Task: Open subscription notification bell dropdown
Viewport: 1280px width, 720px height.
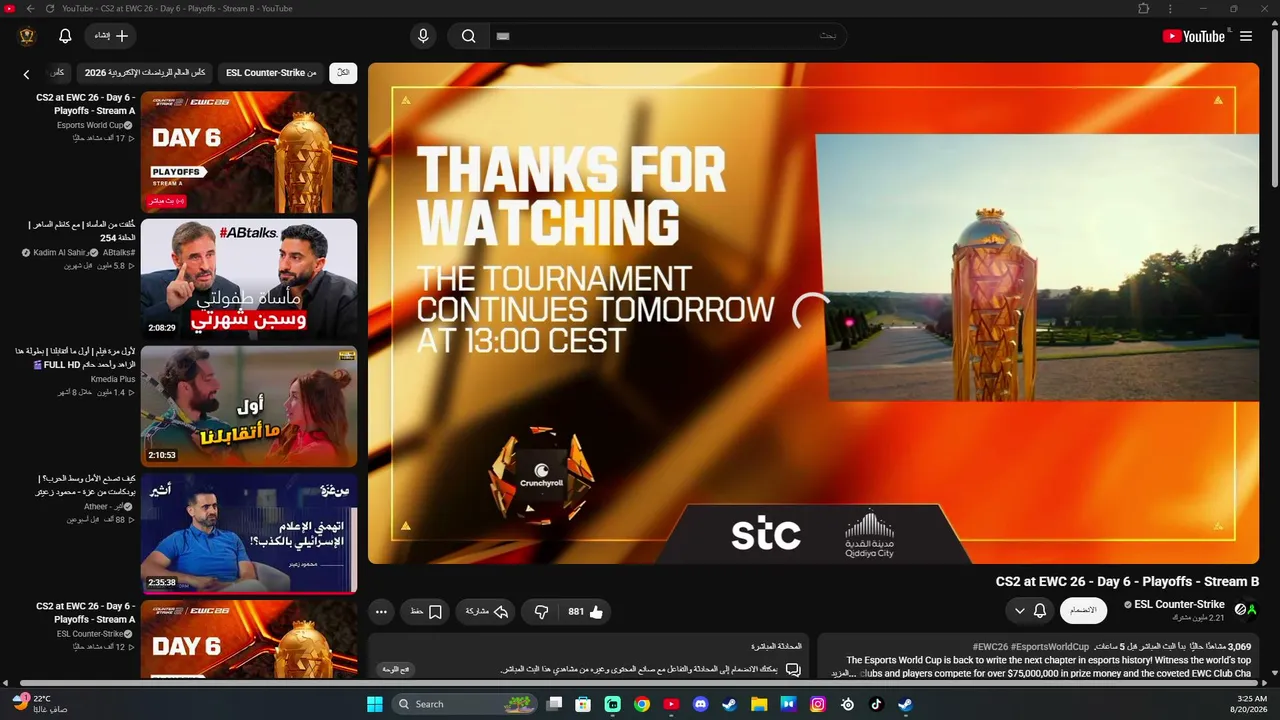Action: coord(1030,610)
